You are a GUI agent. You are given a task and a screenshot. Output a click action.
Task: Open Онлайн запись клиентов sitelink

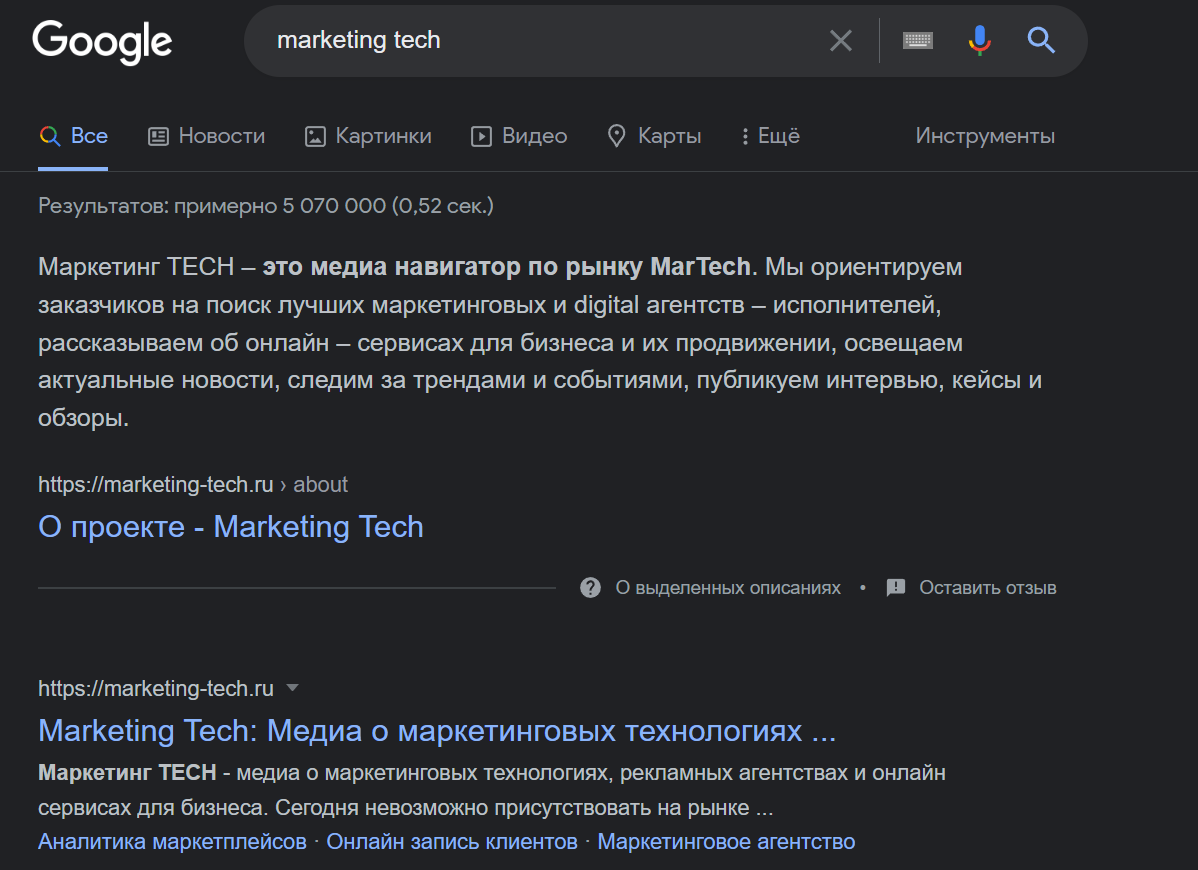[452, 842]
